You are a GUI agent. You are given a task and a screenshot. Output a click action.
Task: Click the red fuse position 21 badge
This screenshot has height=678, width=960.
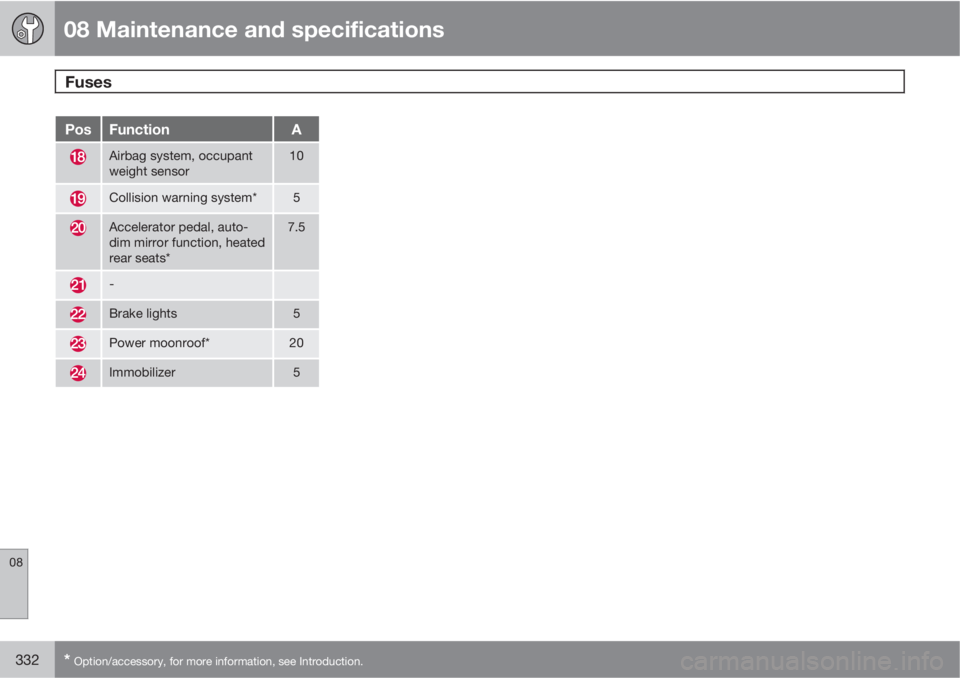click(x=78, y=285)
